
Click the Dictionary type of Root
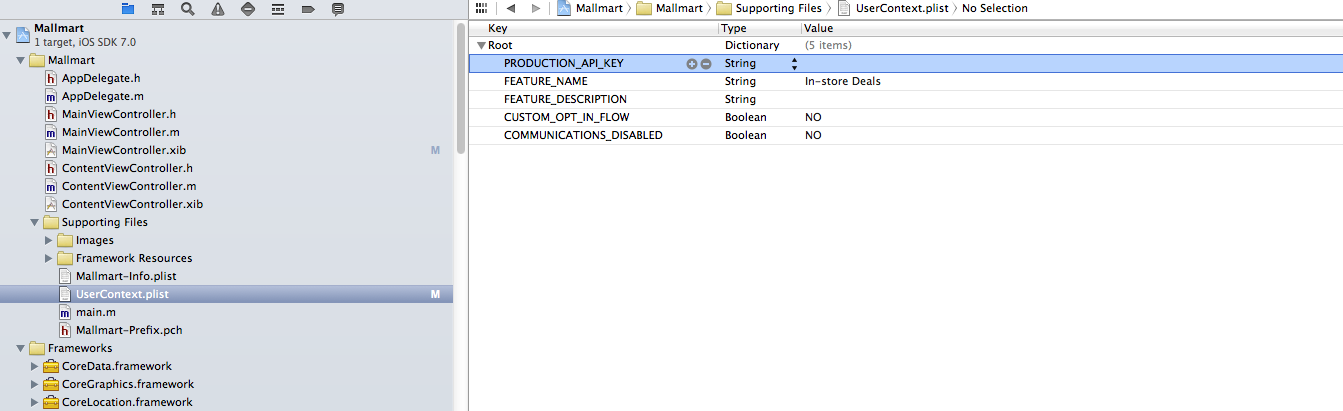751,45
